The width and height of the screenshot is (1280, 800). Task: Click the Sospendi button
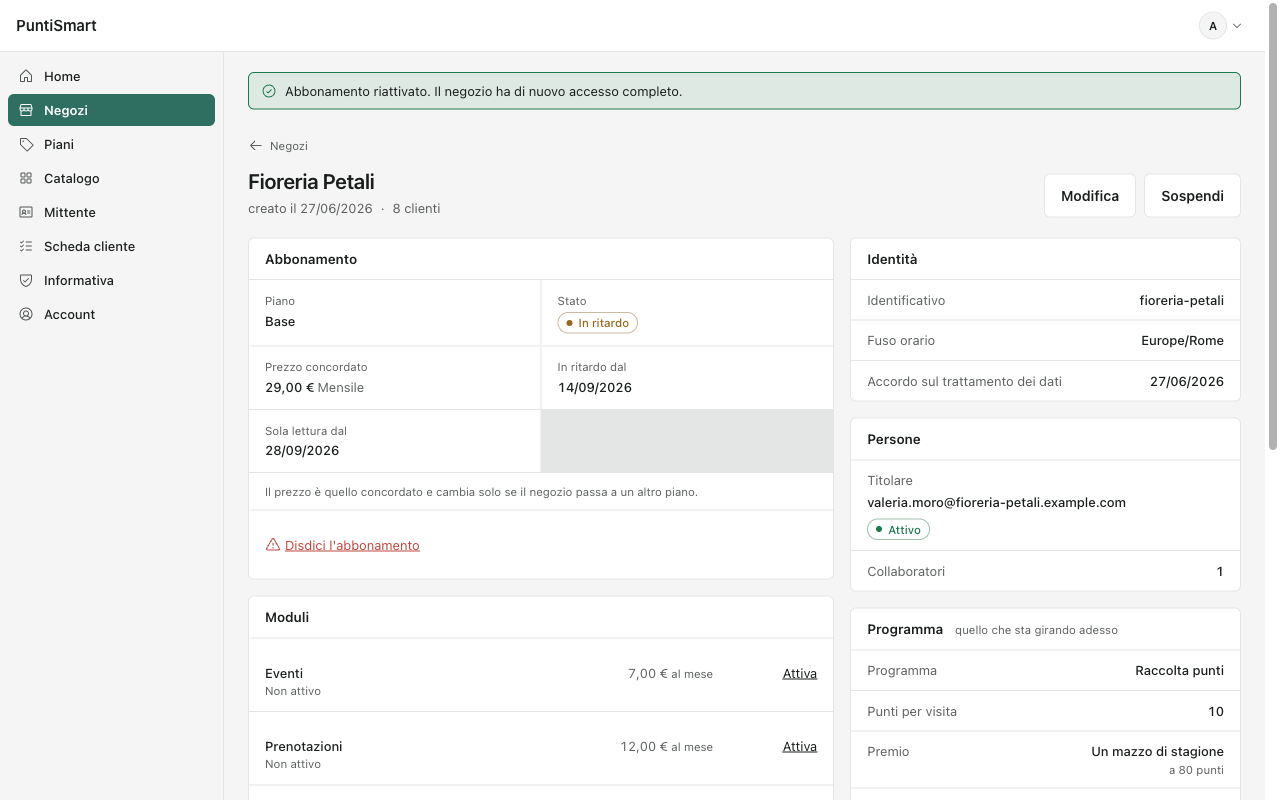pyautogui.click(x=1192, y=196)
